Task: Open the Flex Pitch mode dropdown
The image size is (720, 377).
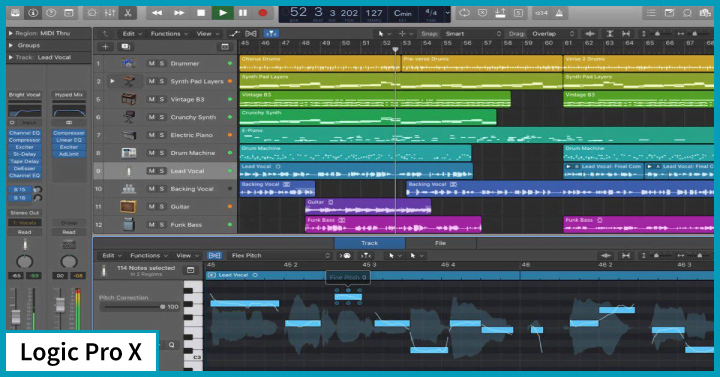Action: [280, 255]
